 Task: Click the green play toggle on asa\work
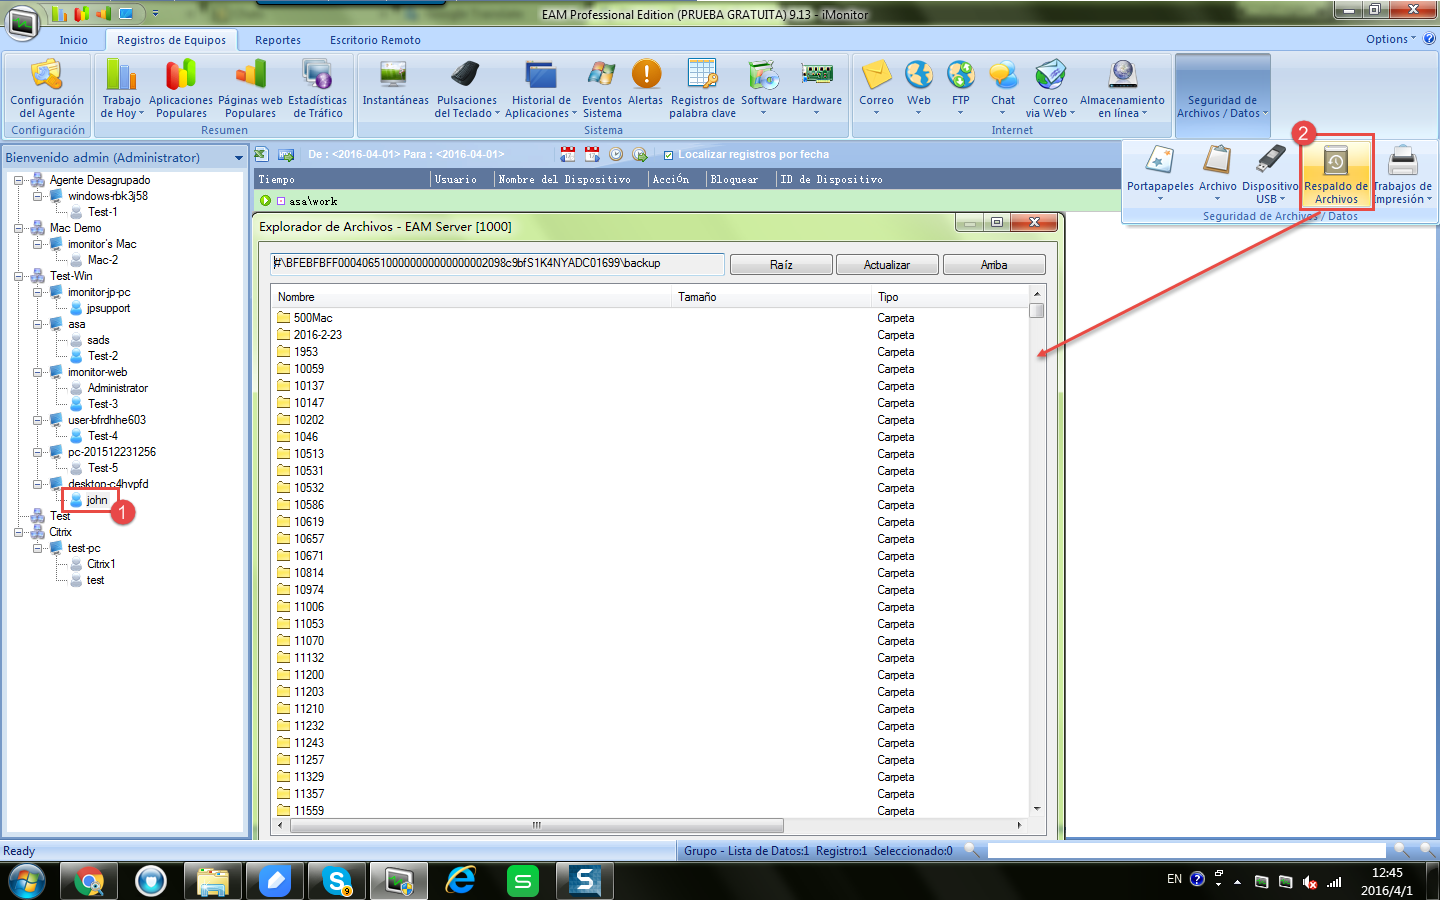tap(265, 201)
